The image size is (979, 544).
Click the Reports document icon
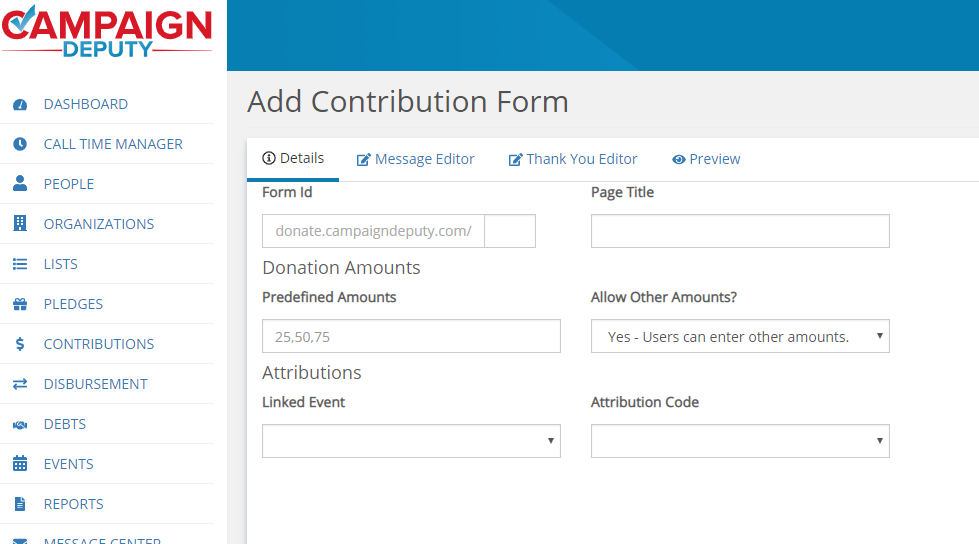point(20,504)
